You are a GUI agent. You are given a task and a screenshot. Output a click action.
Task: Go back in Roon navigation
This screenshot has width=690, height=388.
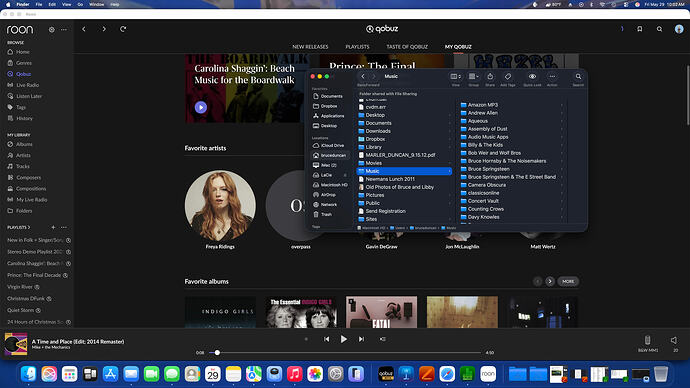(84, 29)
